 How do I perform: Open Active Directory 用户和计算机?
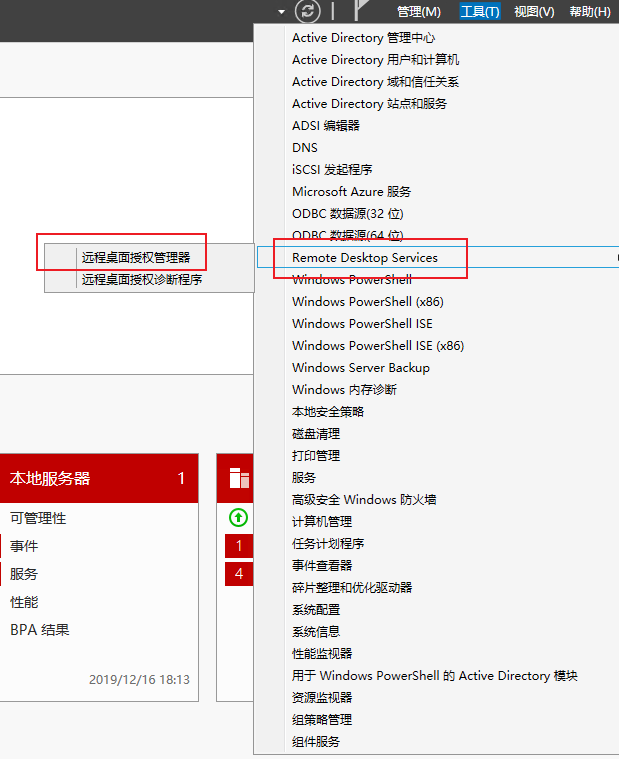tap(375, 60)
